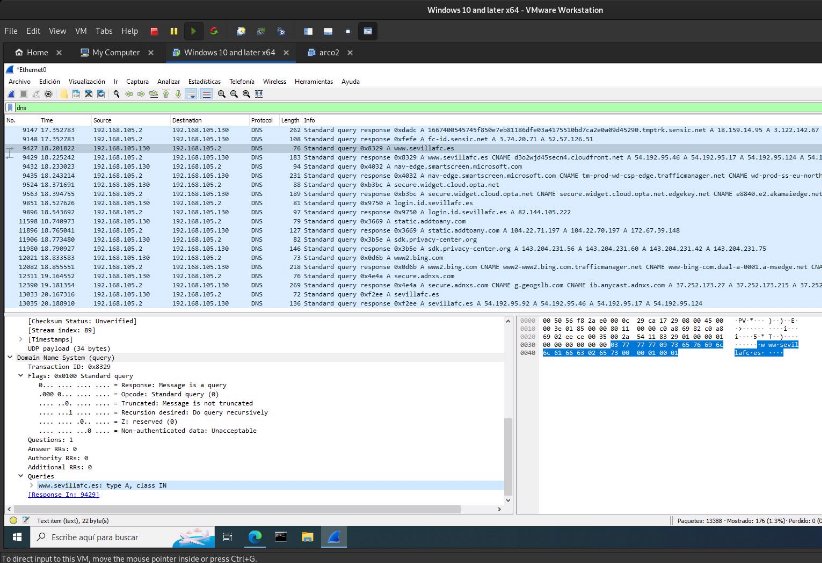Screen dimensions: 822x563
Task: Take VM snapshot icon
Action: (x=241, y=31)
